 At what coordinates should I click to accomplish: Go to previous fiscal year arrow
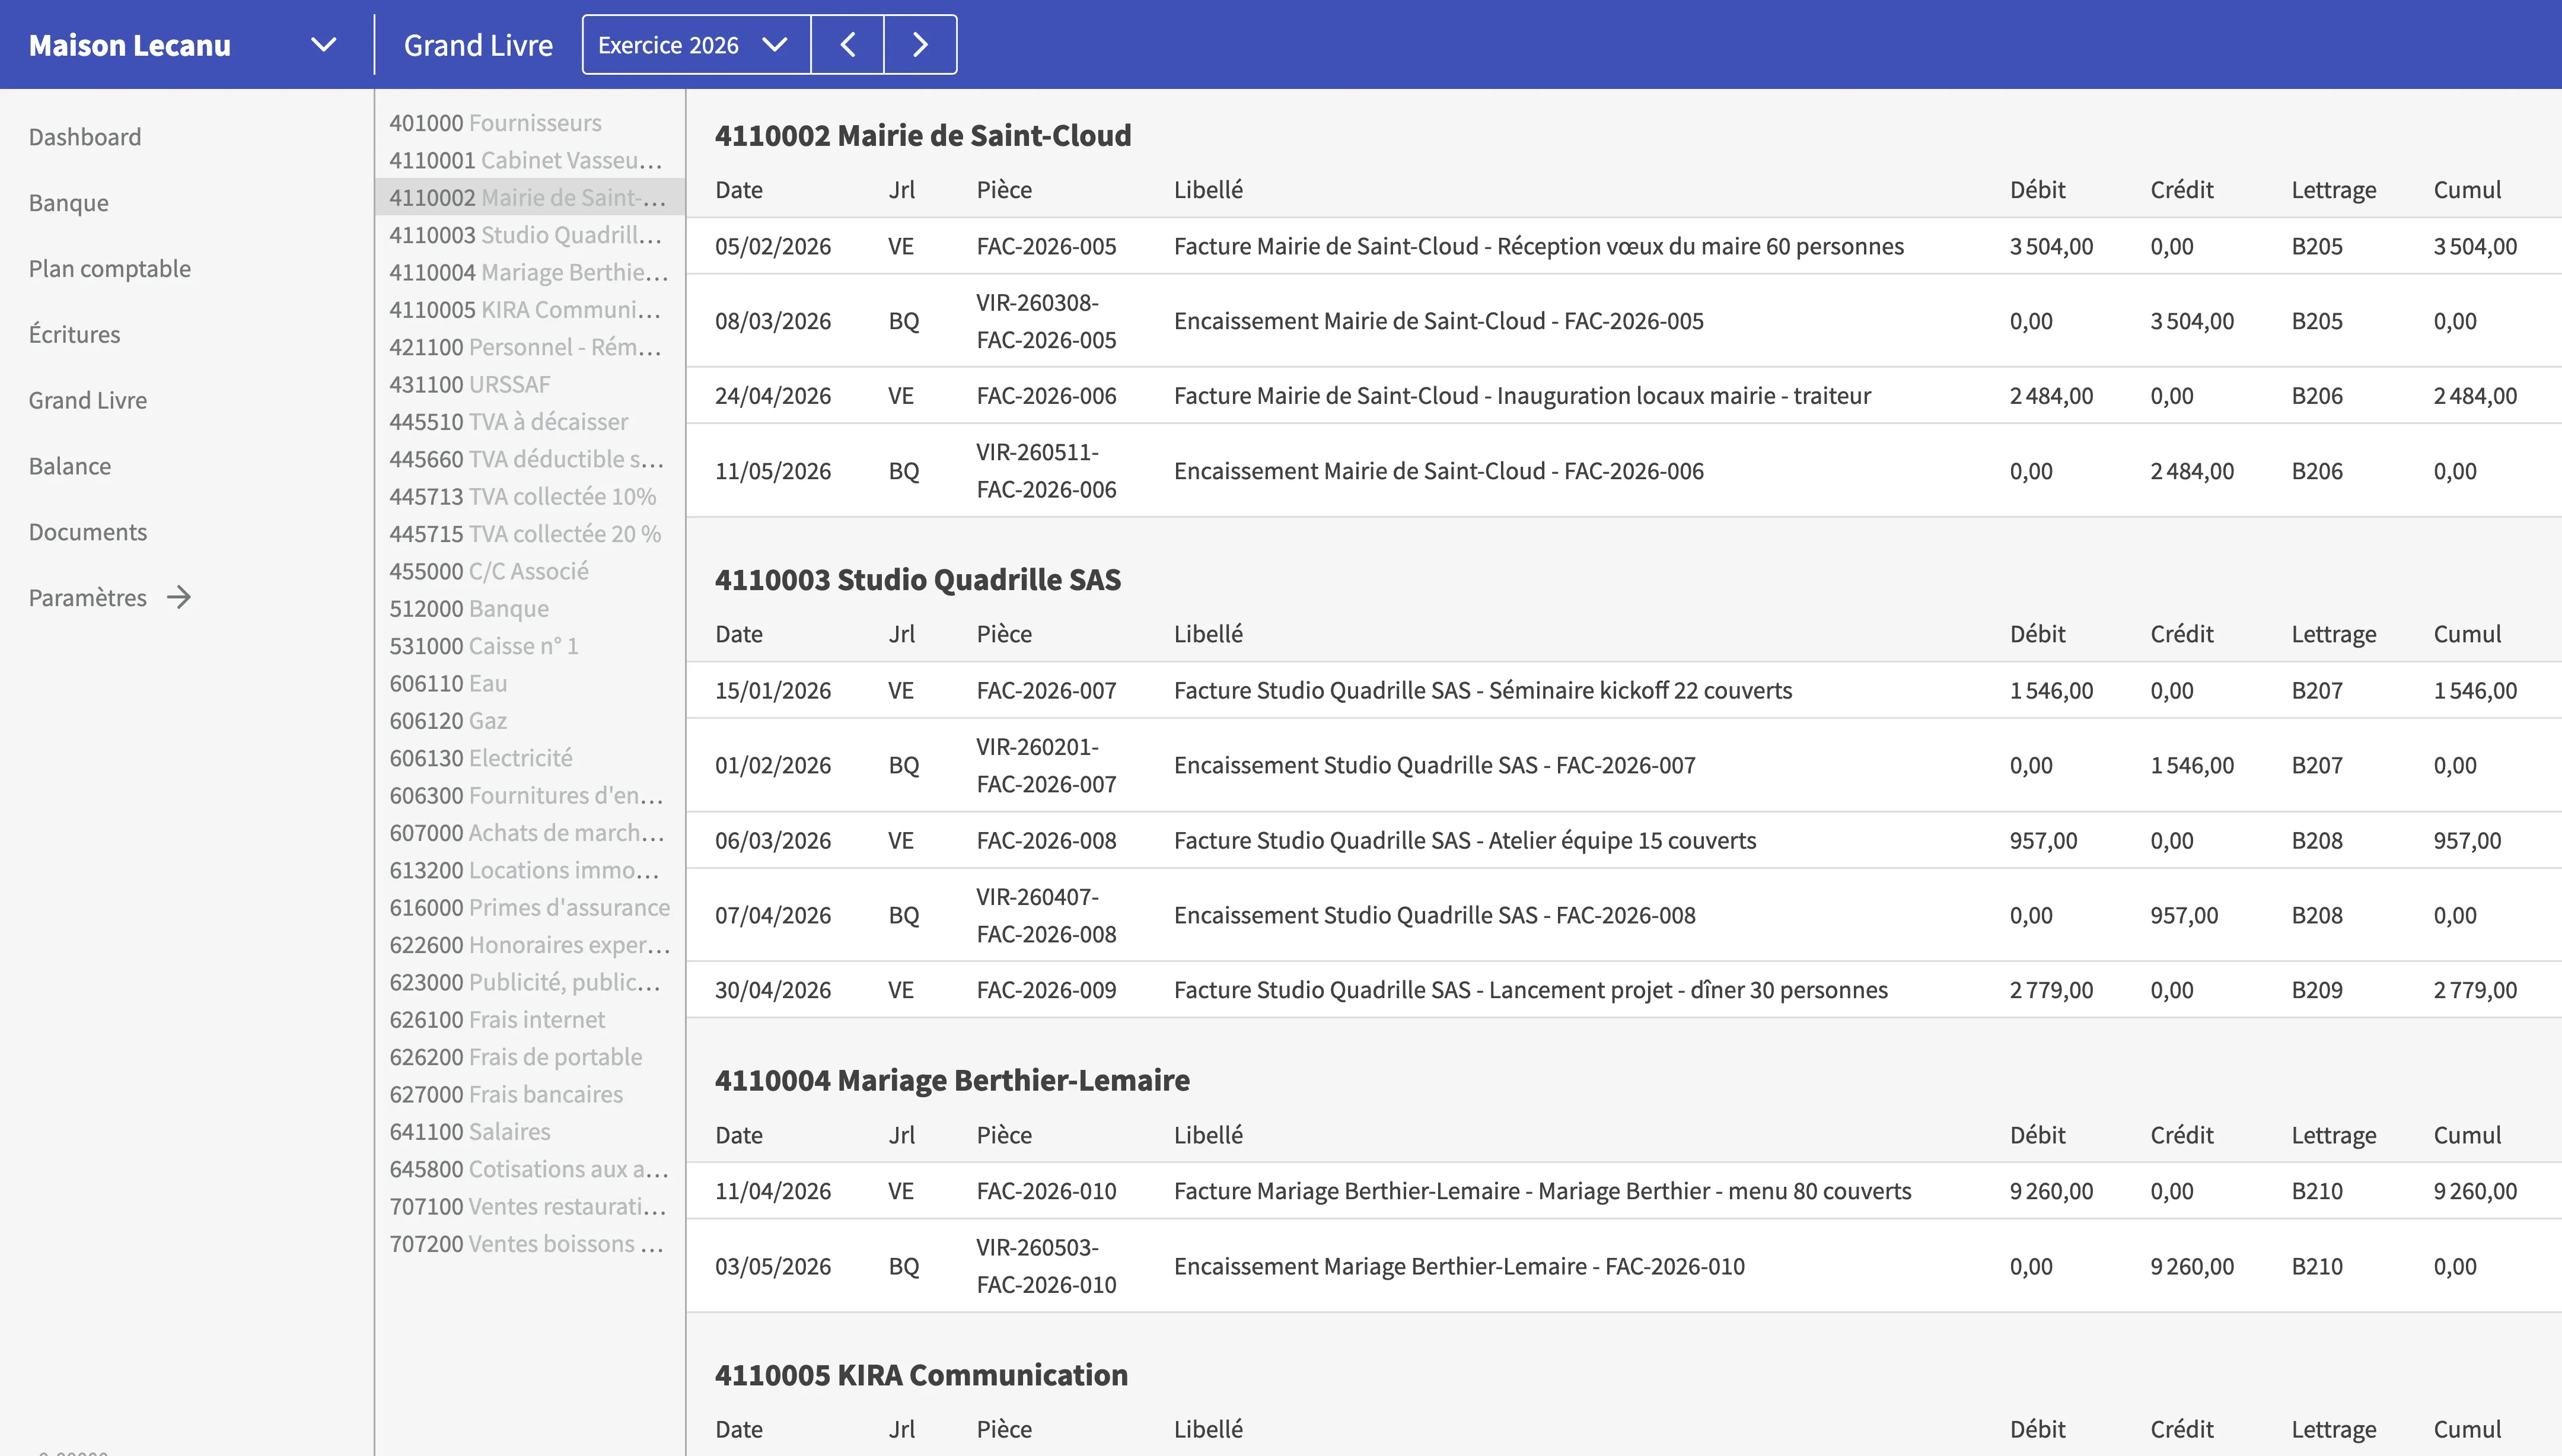click(847, 45)
